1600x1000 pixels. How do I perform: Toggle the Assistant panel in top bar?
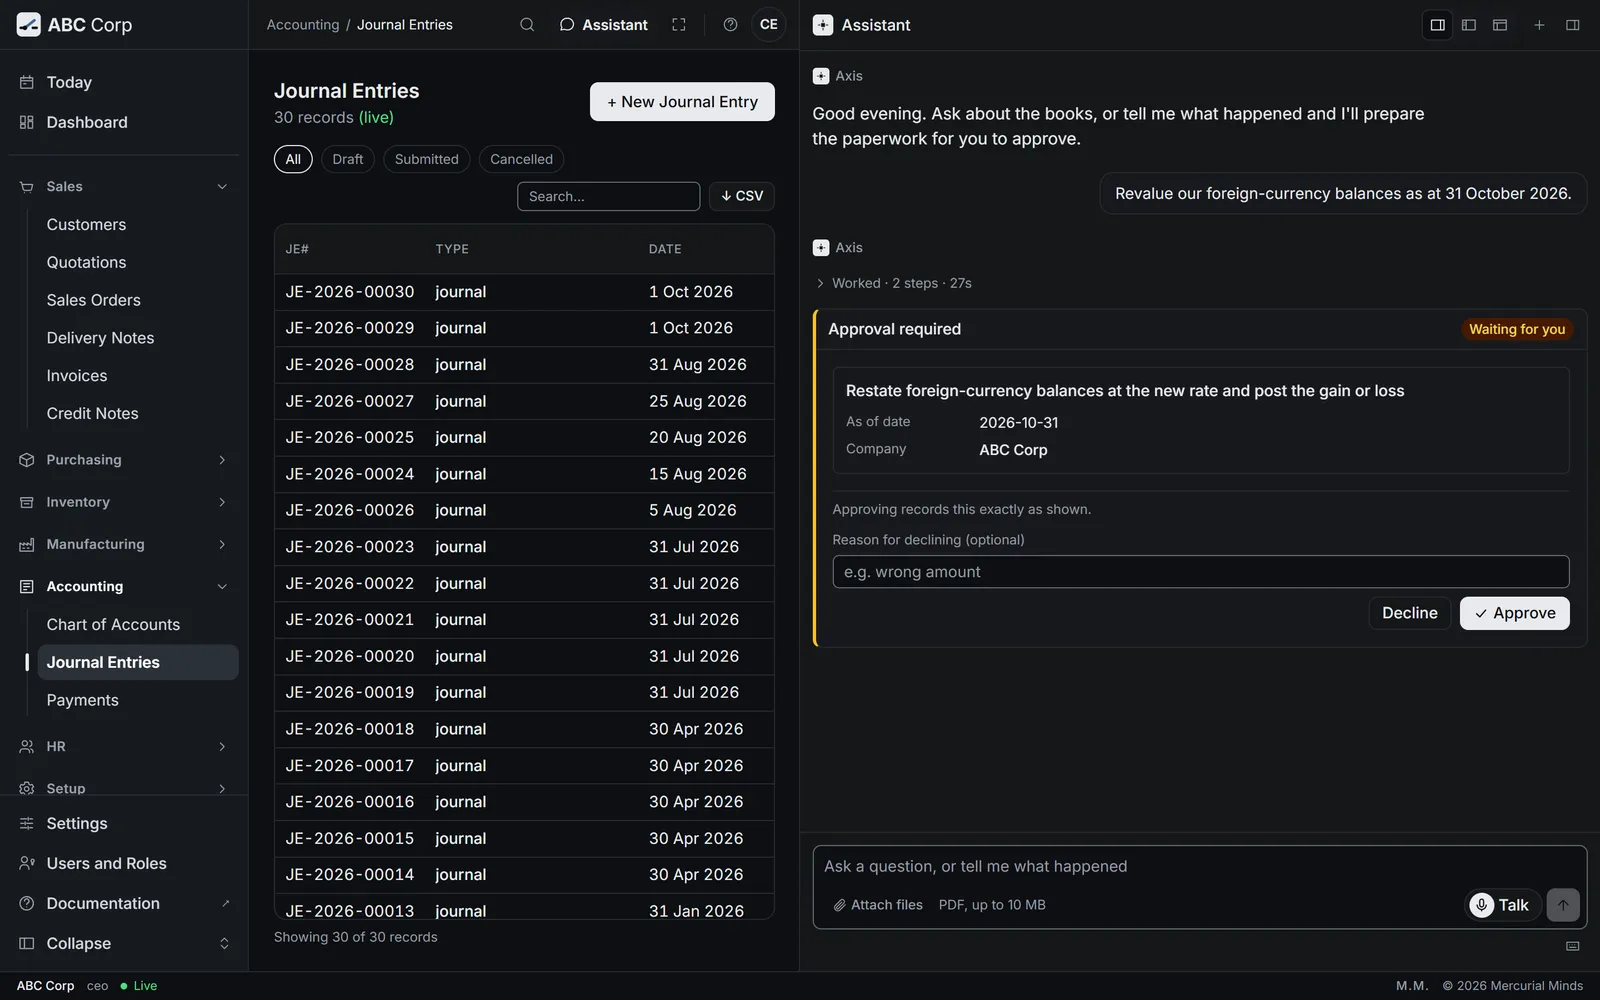[x=603, y=25]
